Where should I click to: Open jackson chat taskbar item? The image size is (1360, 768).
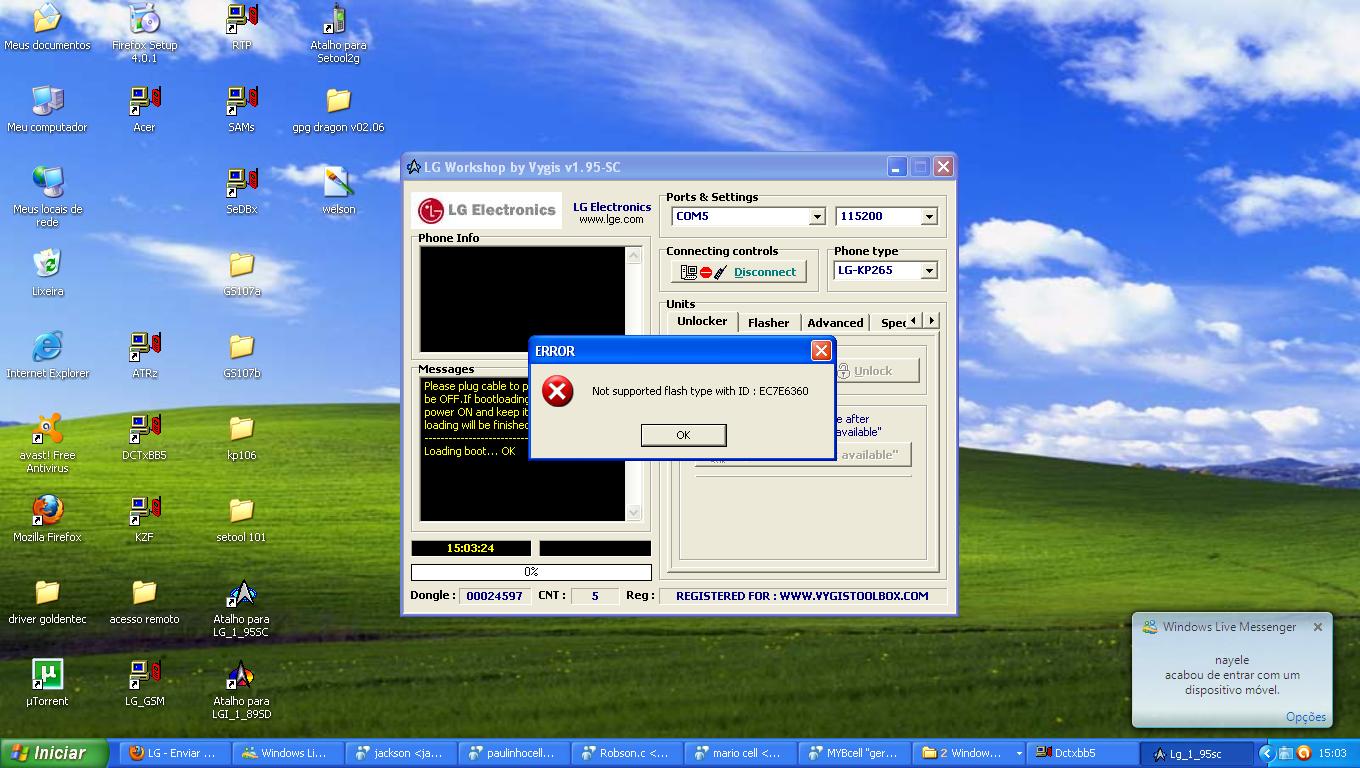click(403, 753)
